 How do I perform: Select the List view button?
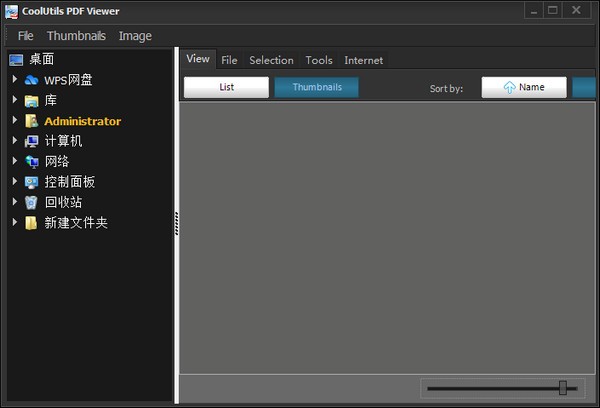[x=227, y=87]
